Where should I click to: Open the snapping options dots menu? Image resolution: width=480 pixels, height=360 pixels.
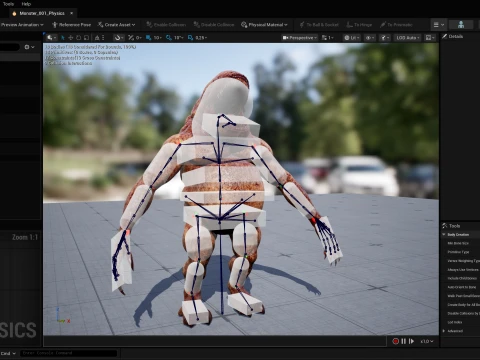point(103,38)
